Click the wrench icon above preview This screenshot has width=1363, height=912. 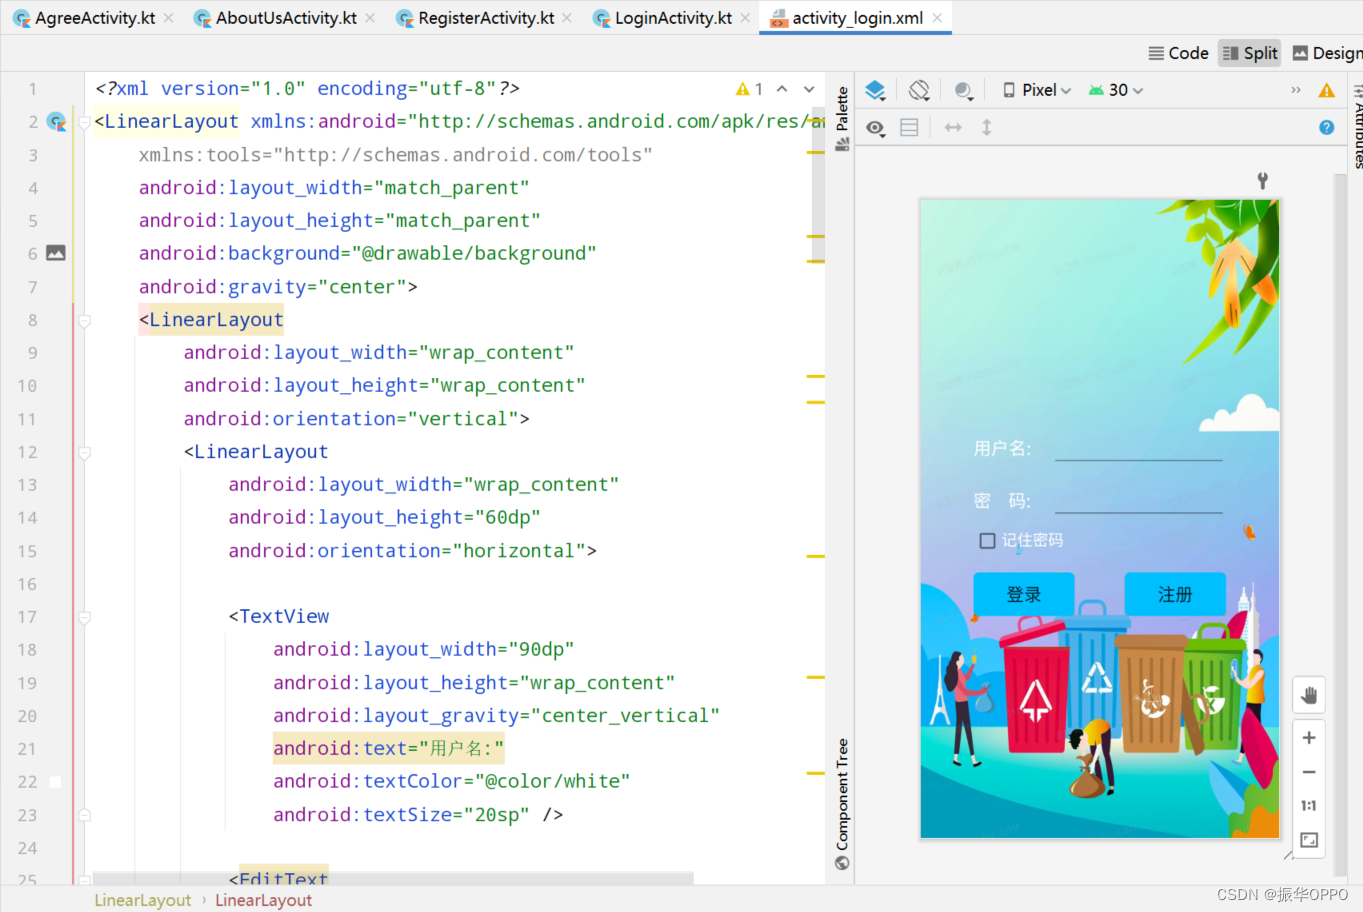[x=1263, y=180]
